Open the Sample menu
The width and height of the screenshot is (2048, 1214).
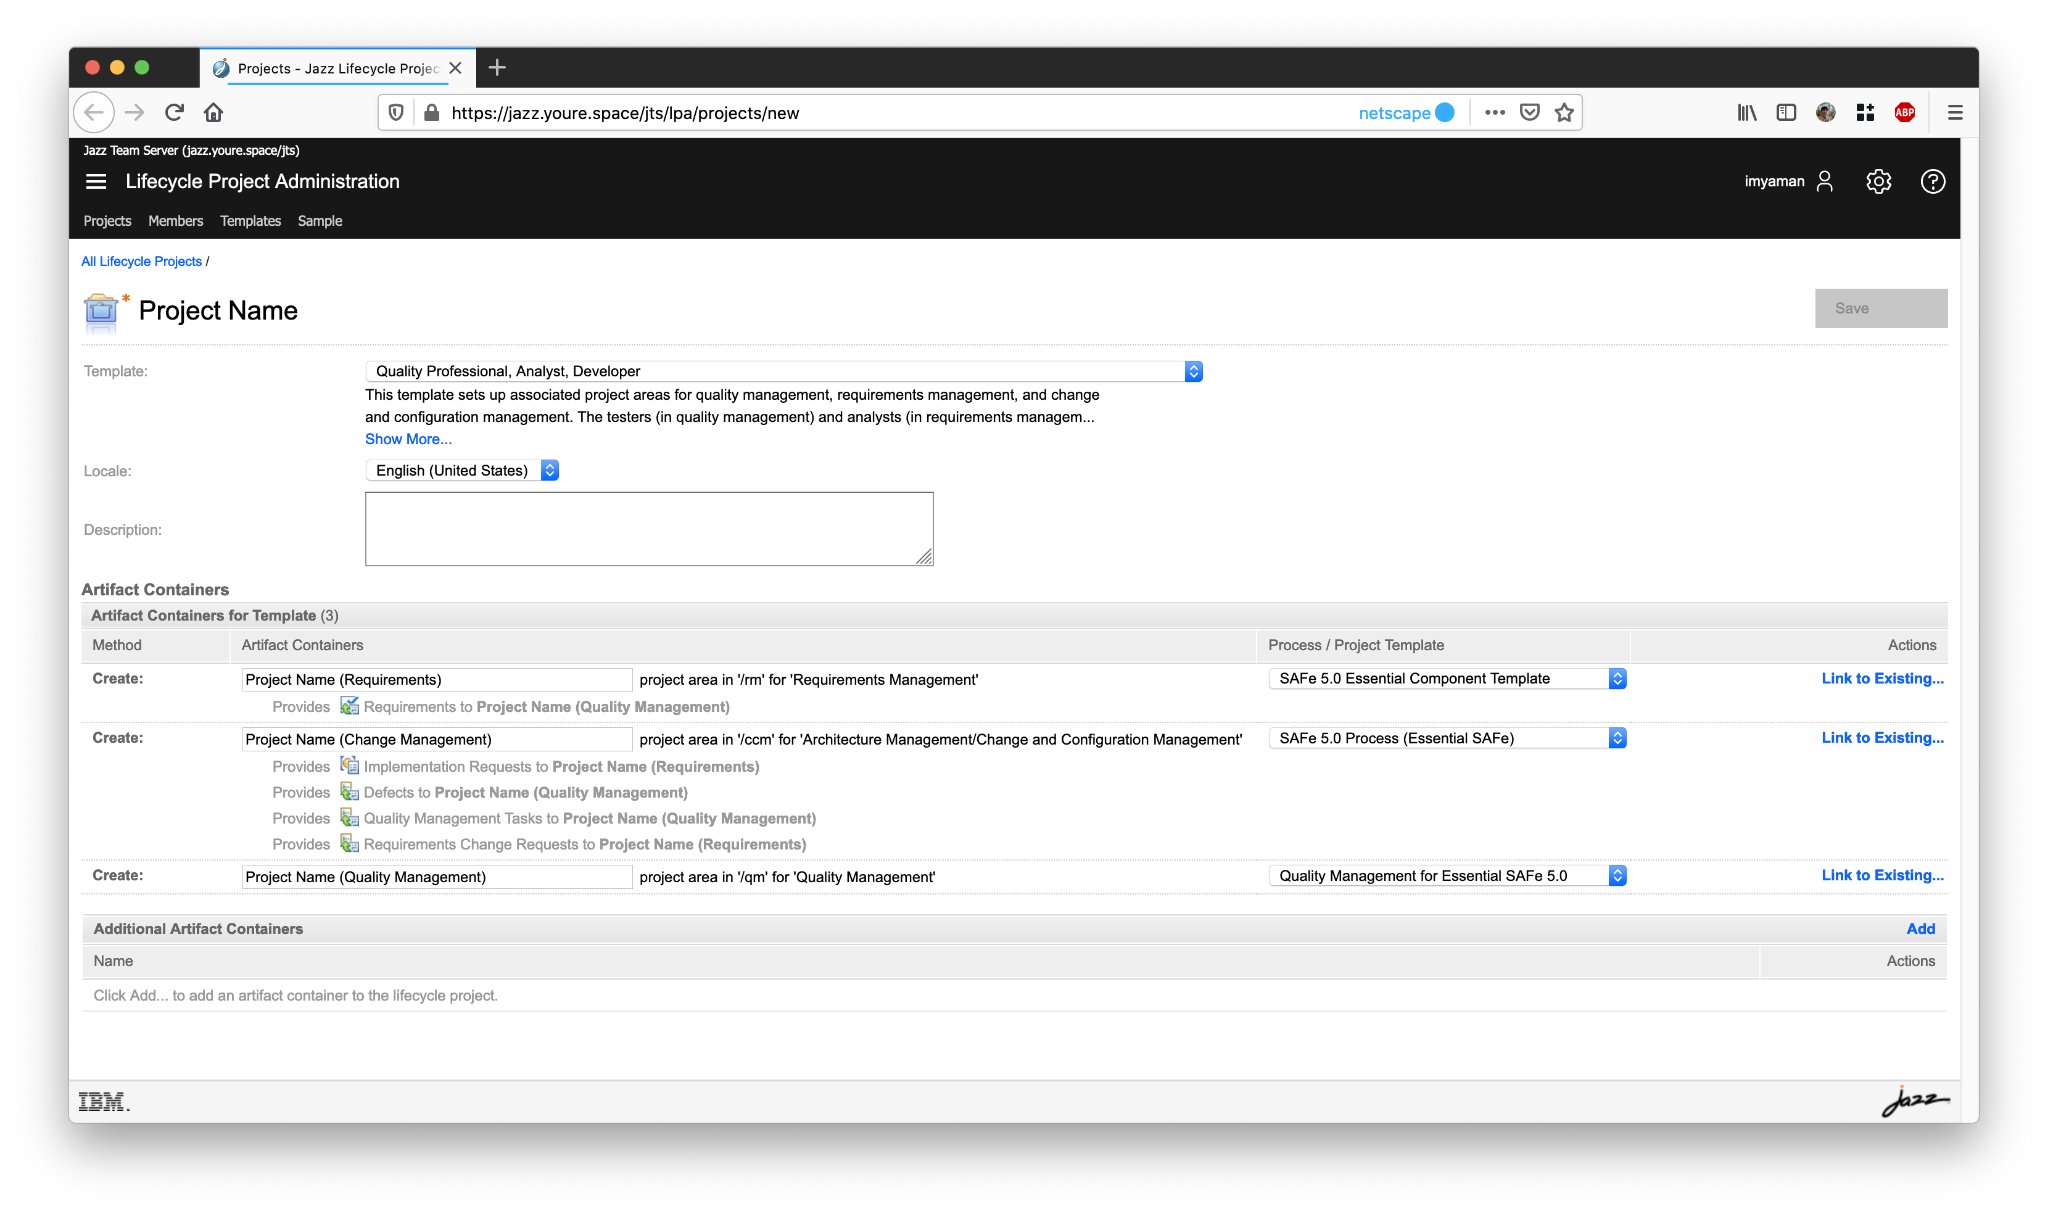[x=320, y=221]
